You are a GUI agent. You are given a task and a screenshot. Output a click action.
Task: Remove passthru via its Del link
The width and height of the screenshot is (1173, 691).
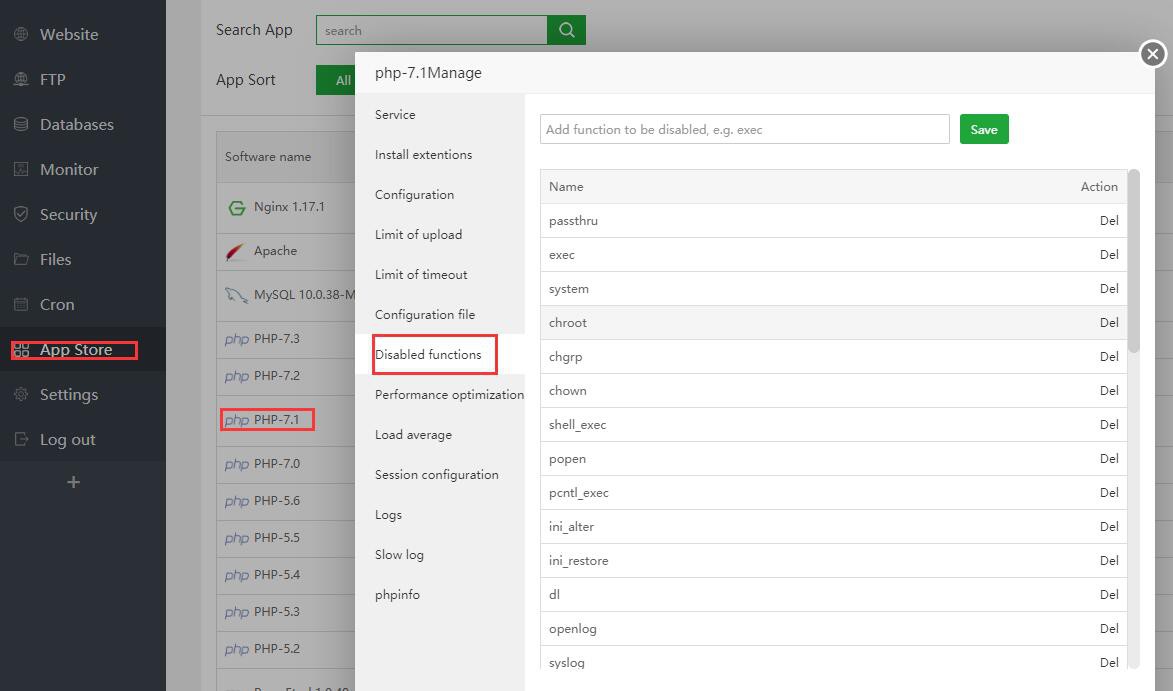(x=1108, y=221)
